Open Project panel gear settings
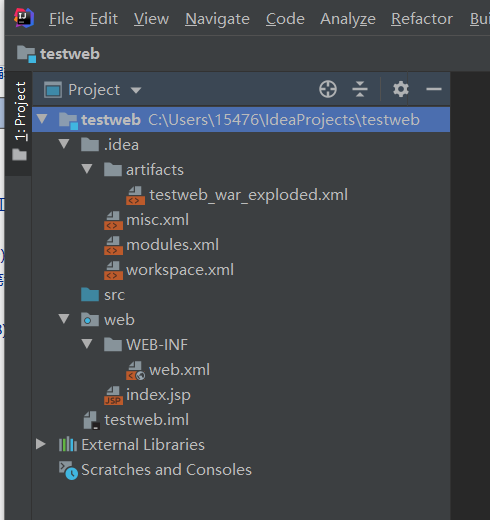Screen dimensions: 490x520 click(400, 89)
